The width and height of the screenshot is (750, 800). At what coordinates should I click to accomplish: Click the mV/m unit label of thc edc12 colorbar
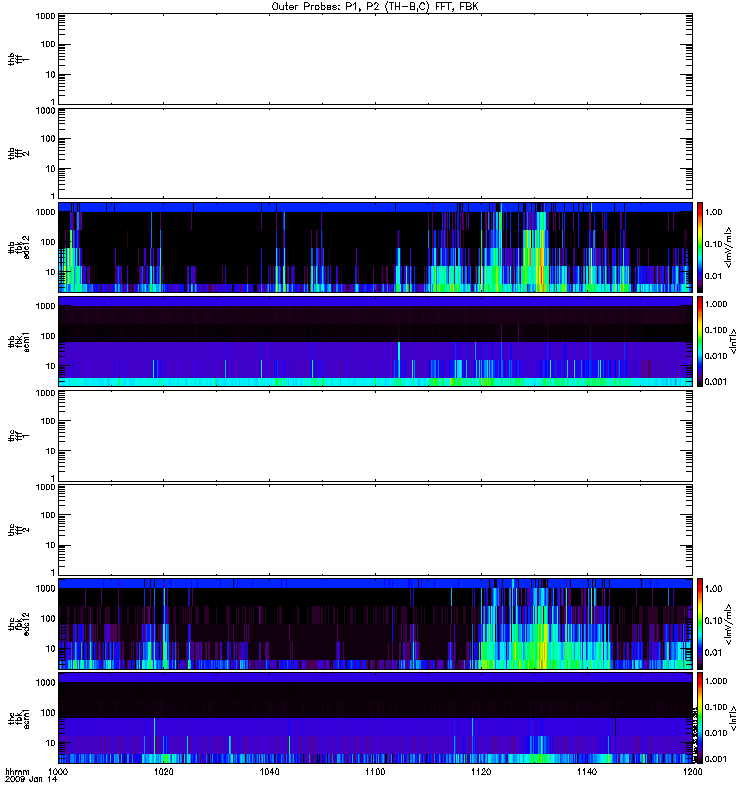[x=729, y=623]
